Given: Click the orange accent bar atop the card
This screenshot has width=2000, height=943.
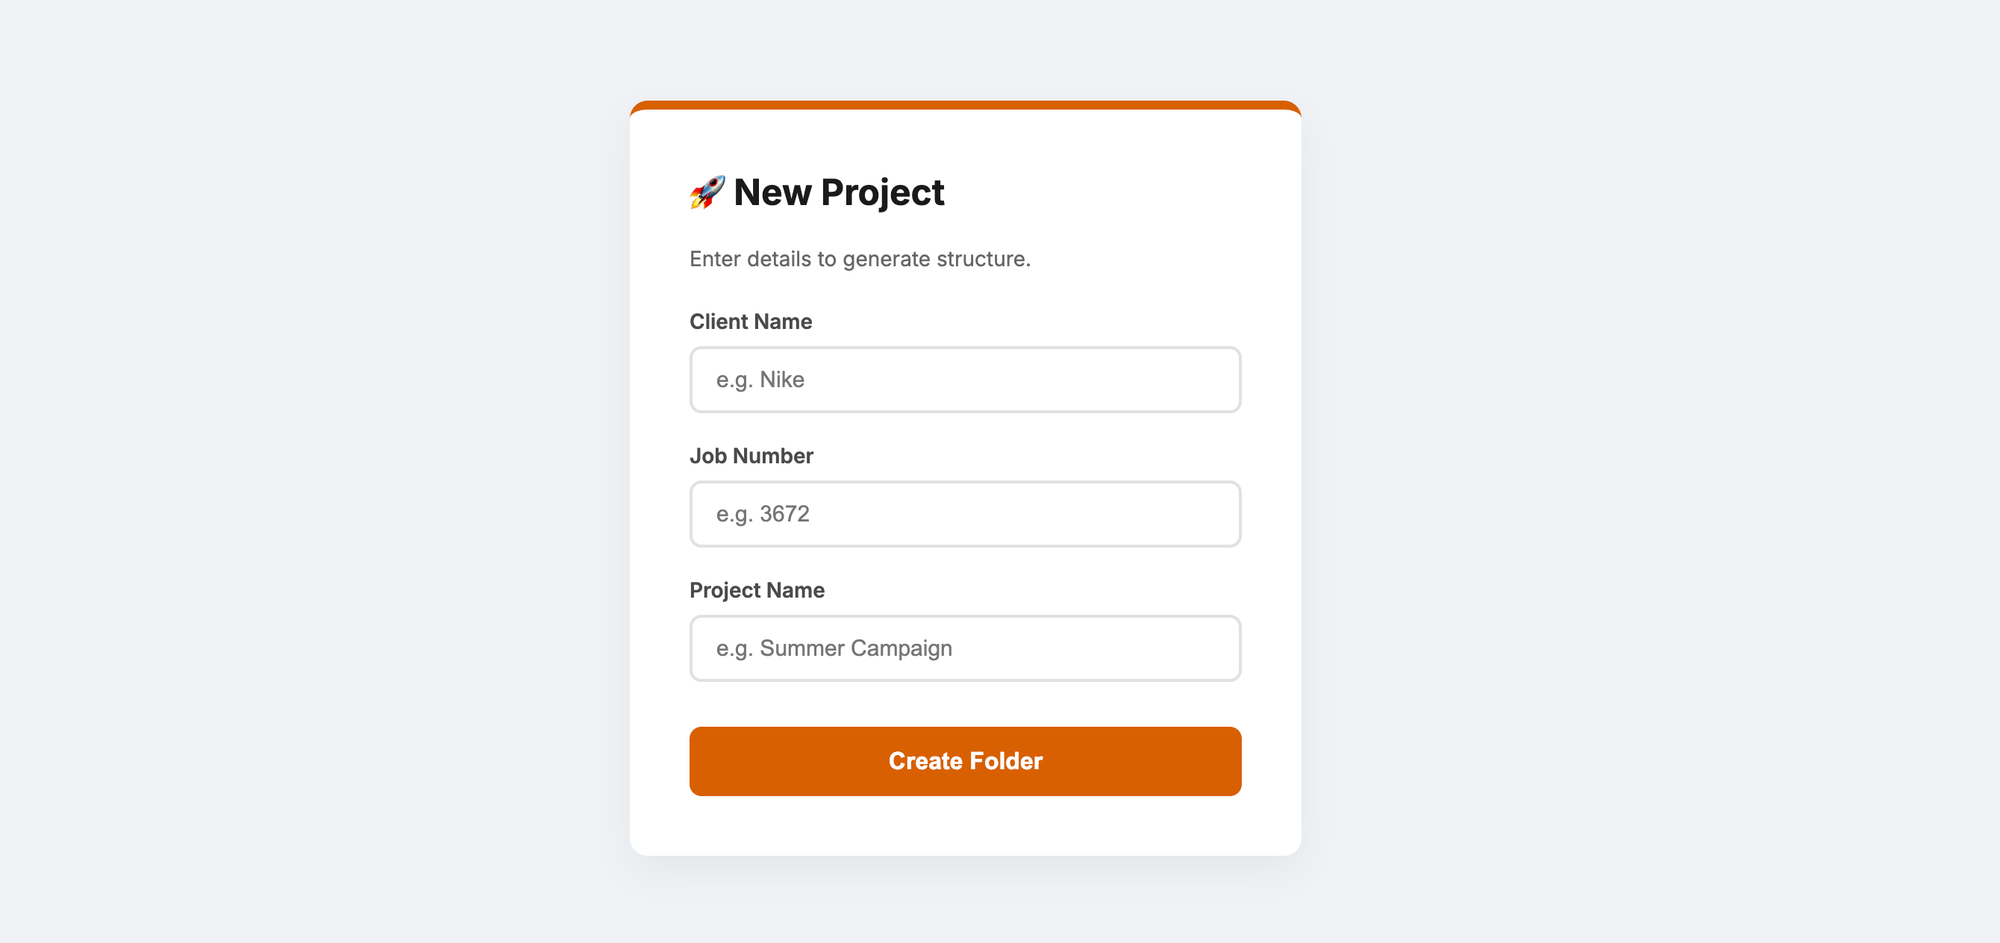Looking at the screenshot, I should tap(965, 105).
